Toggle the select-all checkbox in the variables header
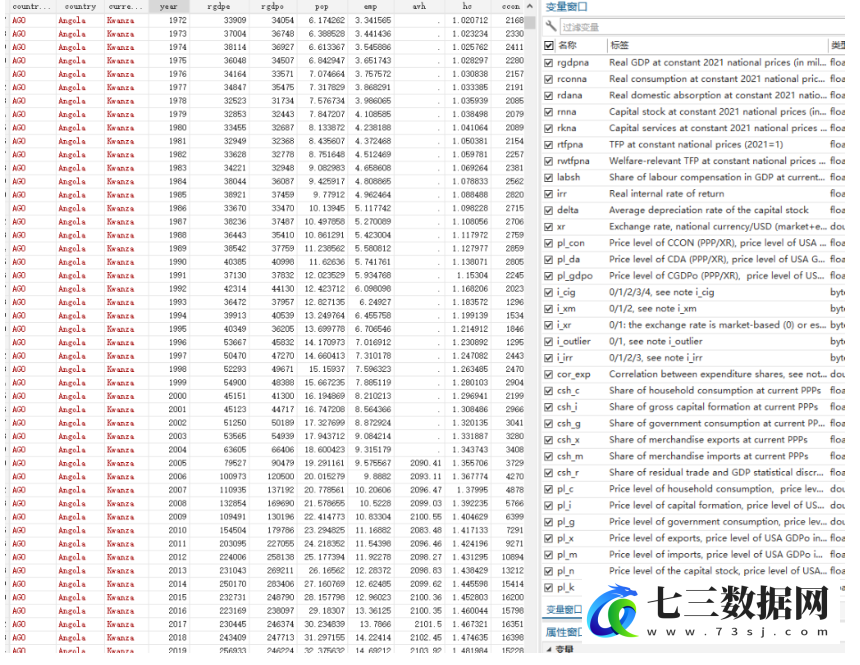Screen dimensions: 860x665 coord(548,46)
